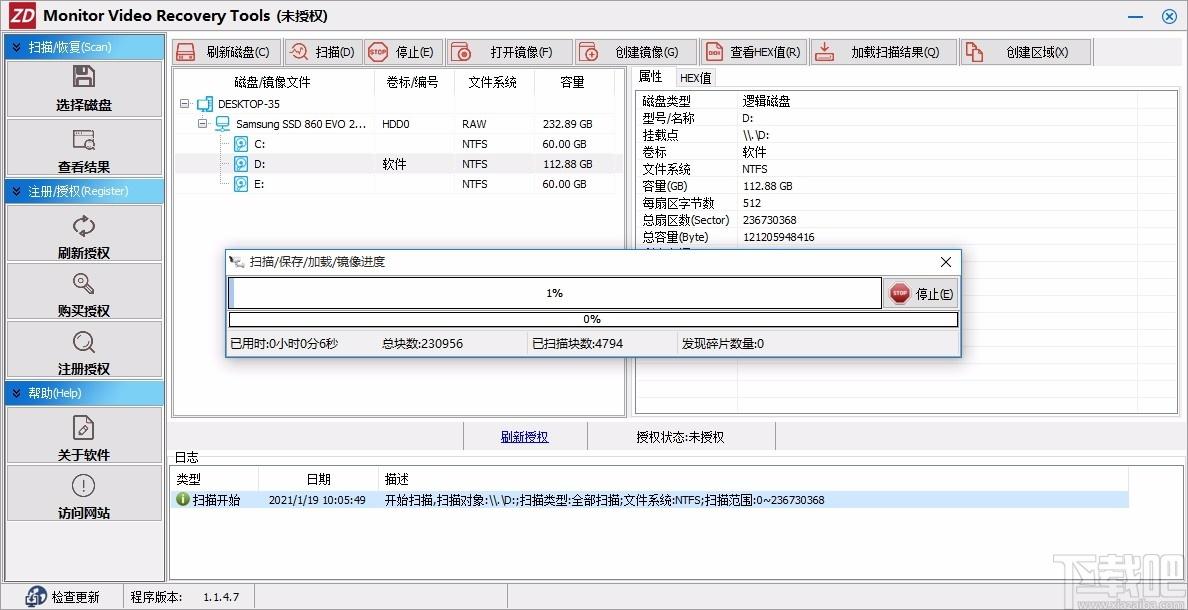
Task: Click the progress dialog title camera icon
Action: point(237,261)
